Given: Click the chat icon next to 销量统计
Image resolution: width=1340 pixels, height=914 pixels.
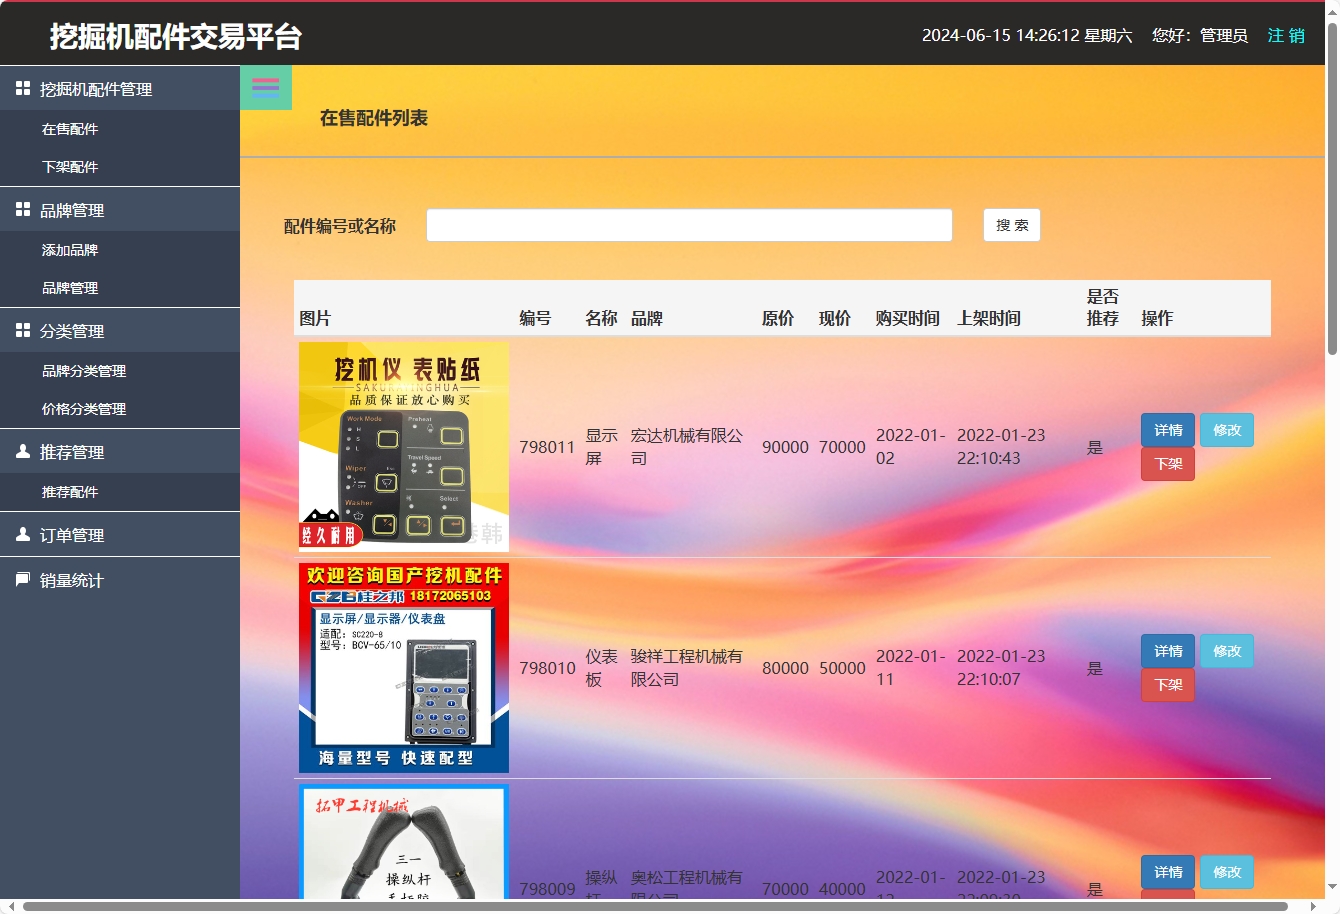Looking at the screenshot, I should click(x=22, y=580).
